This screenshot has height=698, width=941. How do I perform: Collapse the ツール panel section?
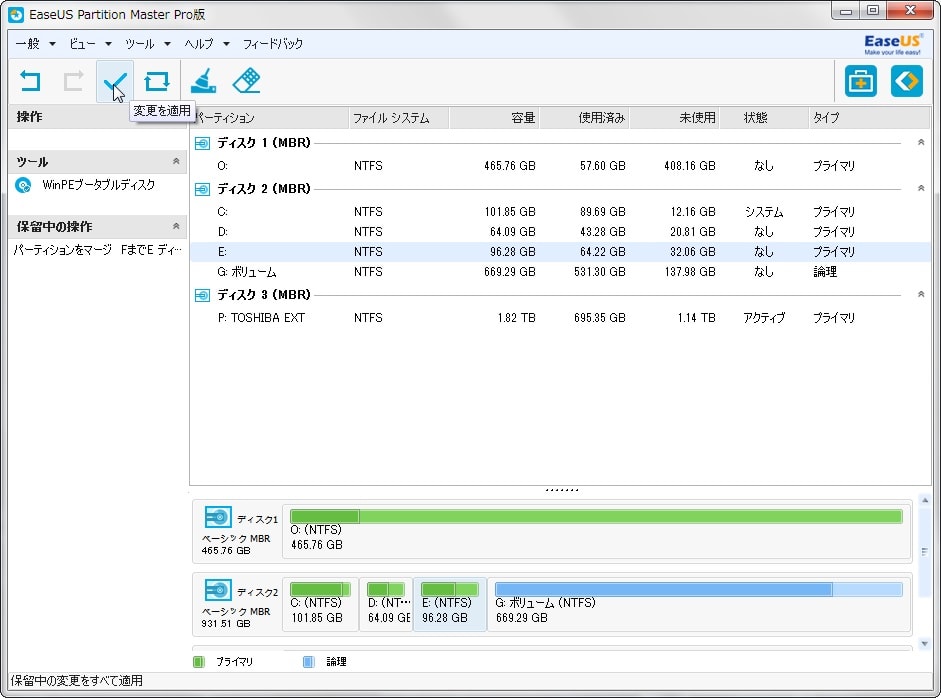[x=176, y=161]
